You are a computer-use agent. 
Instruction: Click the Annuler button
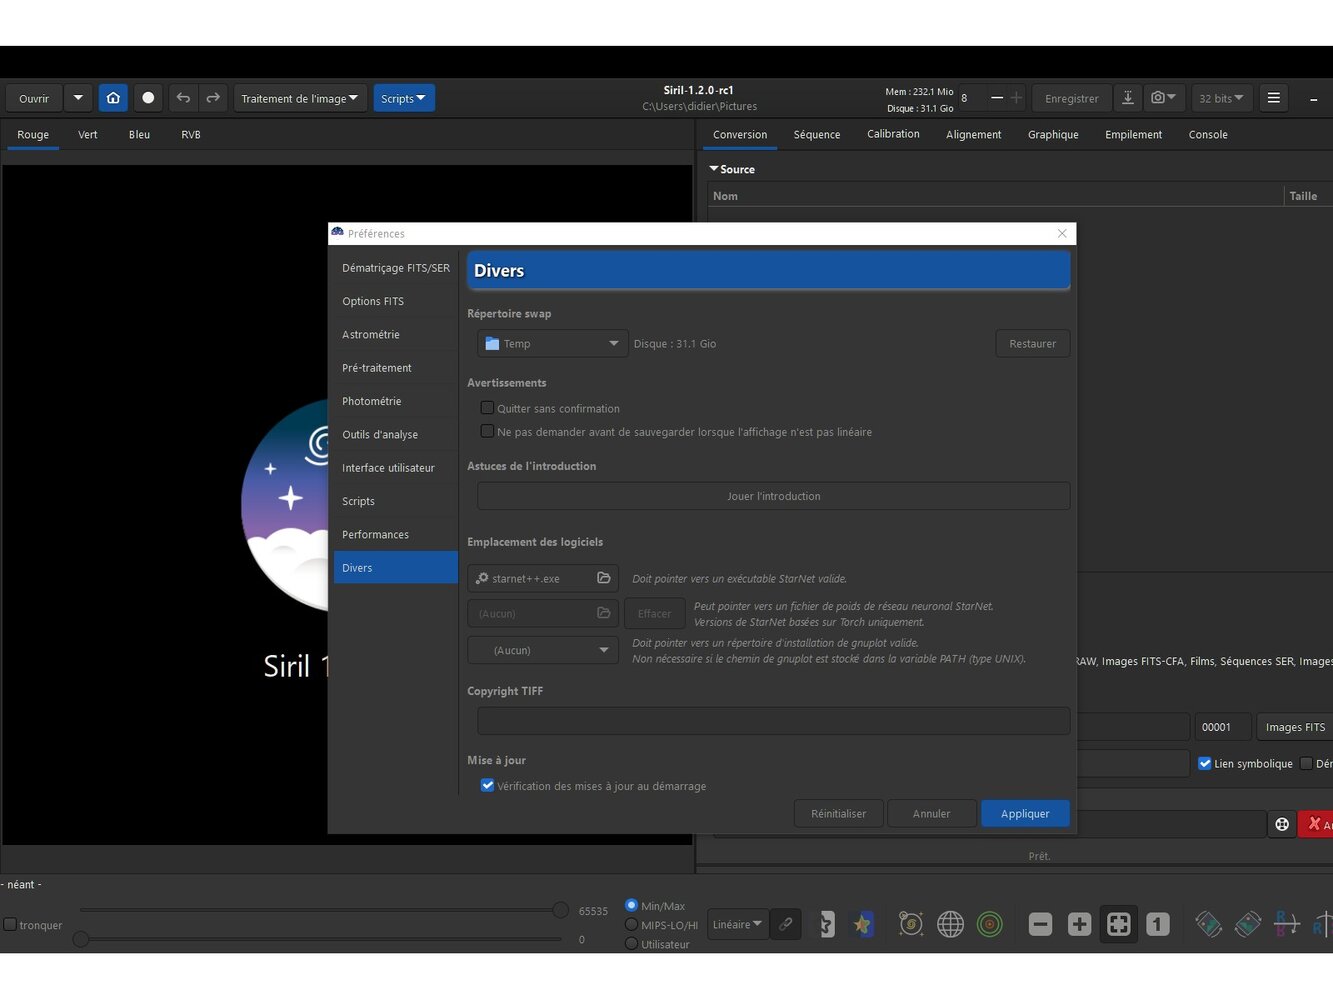click(x=931, y=813)
